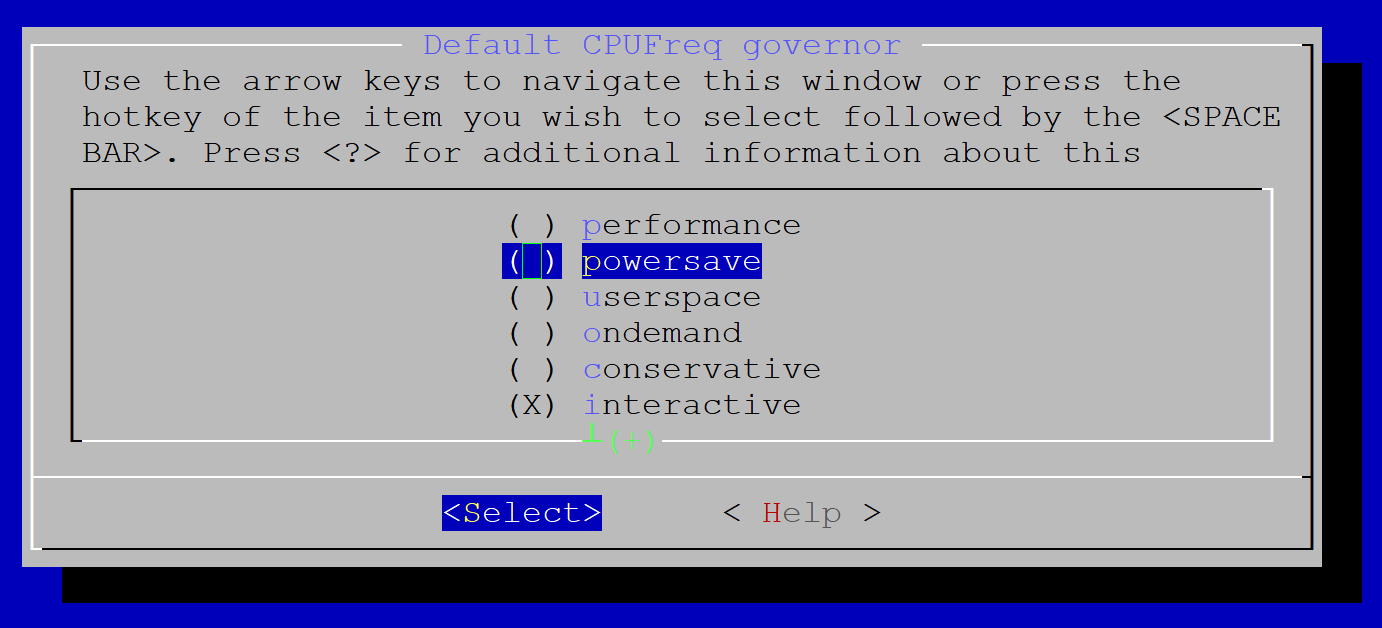1382x628 pixels.
Task: Toggle the highlighted powersave radio button
Action: tap(531, 262)
